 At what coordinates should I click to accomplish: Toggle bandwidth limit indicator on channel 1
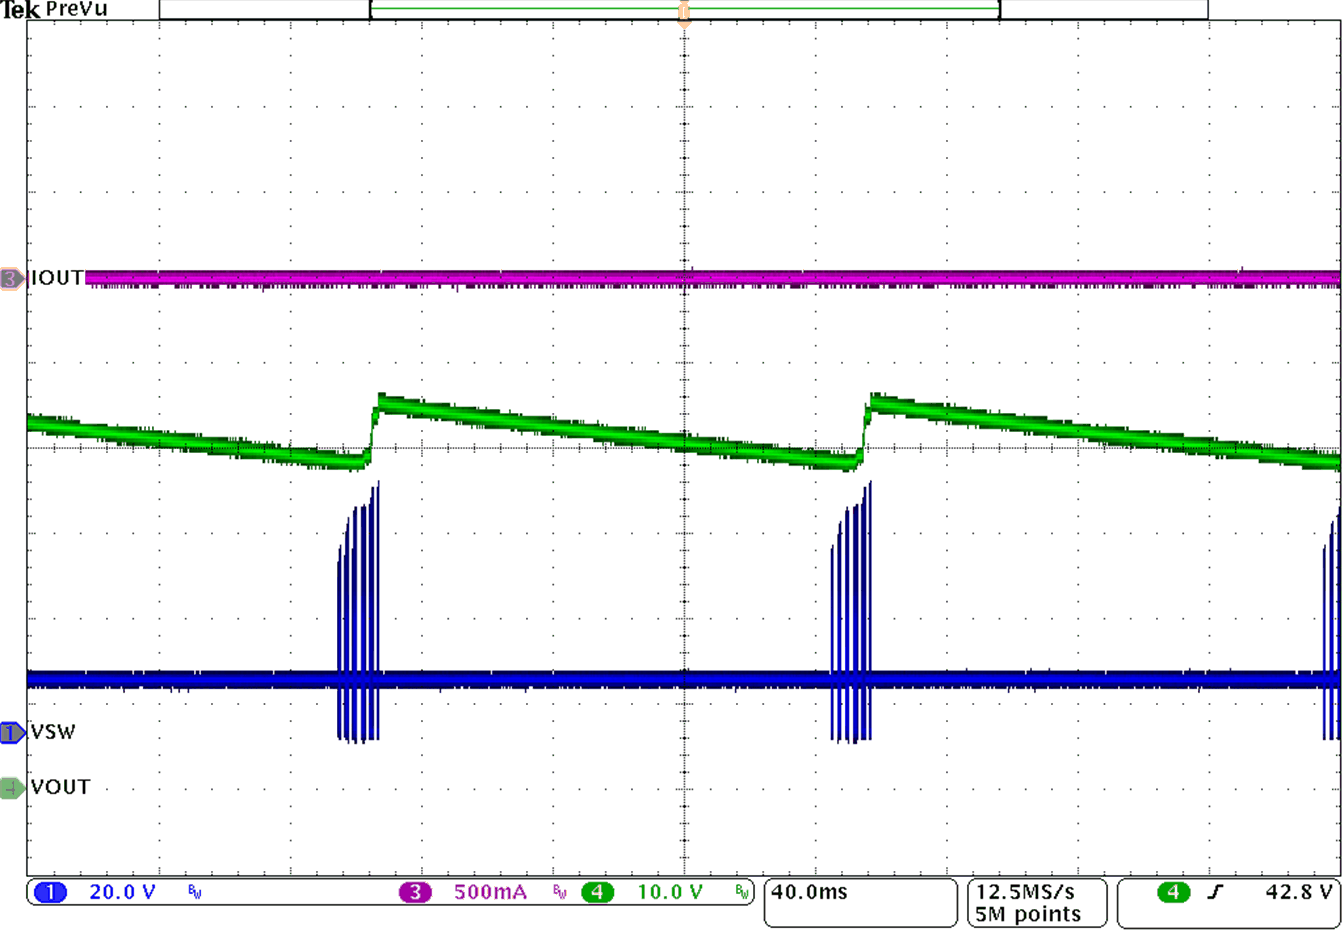[x=193, y=890]
